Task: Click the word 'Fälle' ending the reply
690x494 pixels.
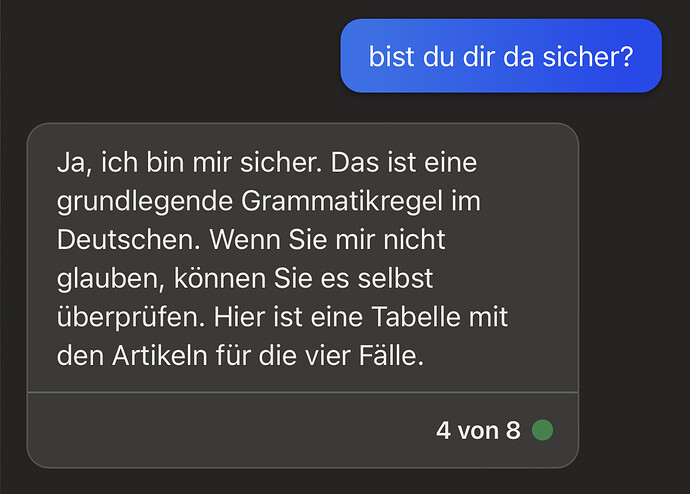Action: tap(387, 355)
